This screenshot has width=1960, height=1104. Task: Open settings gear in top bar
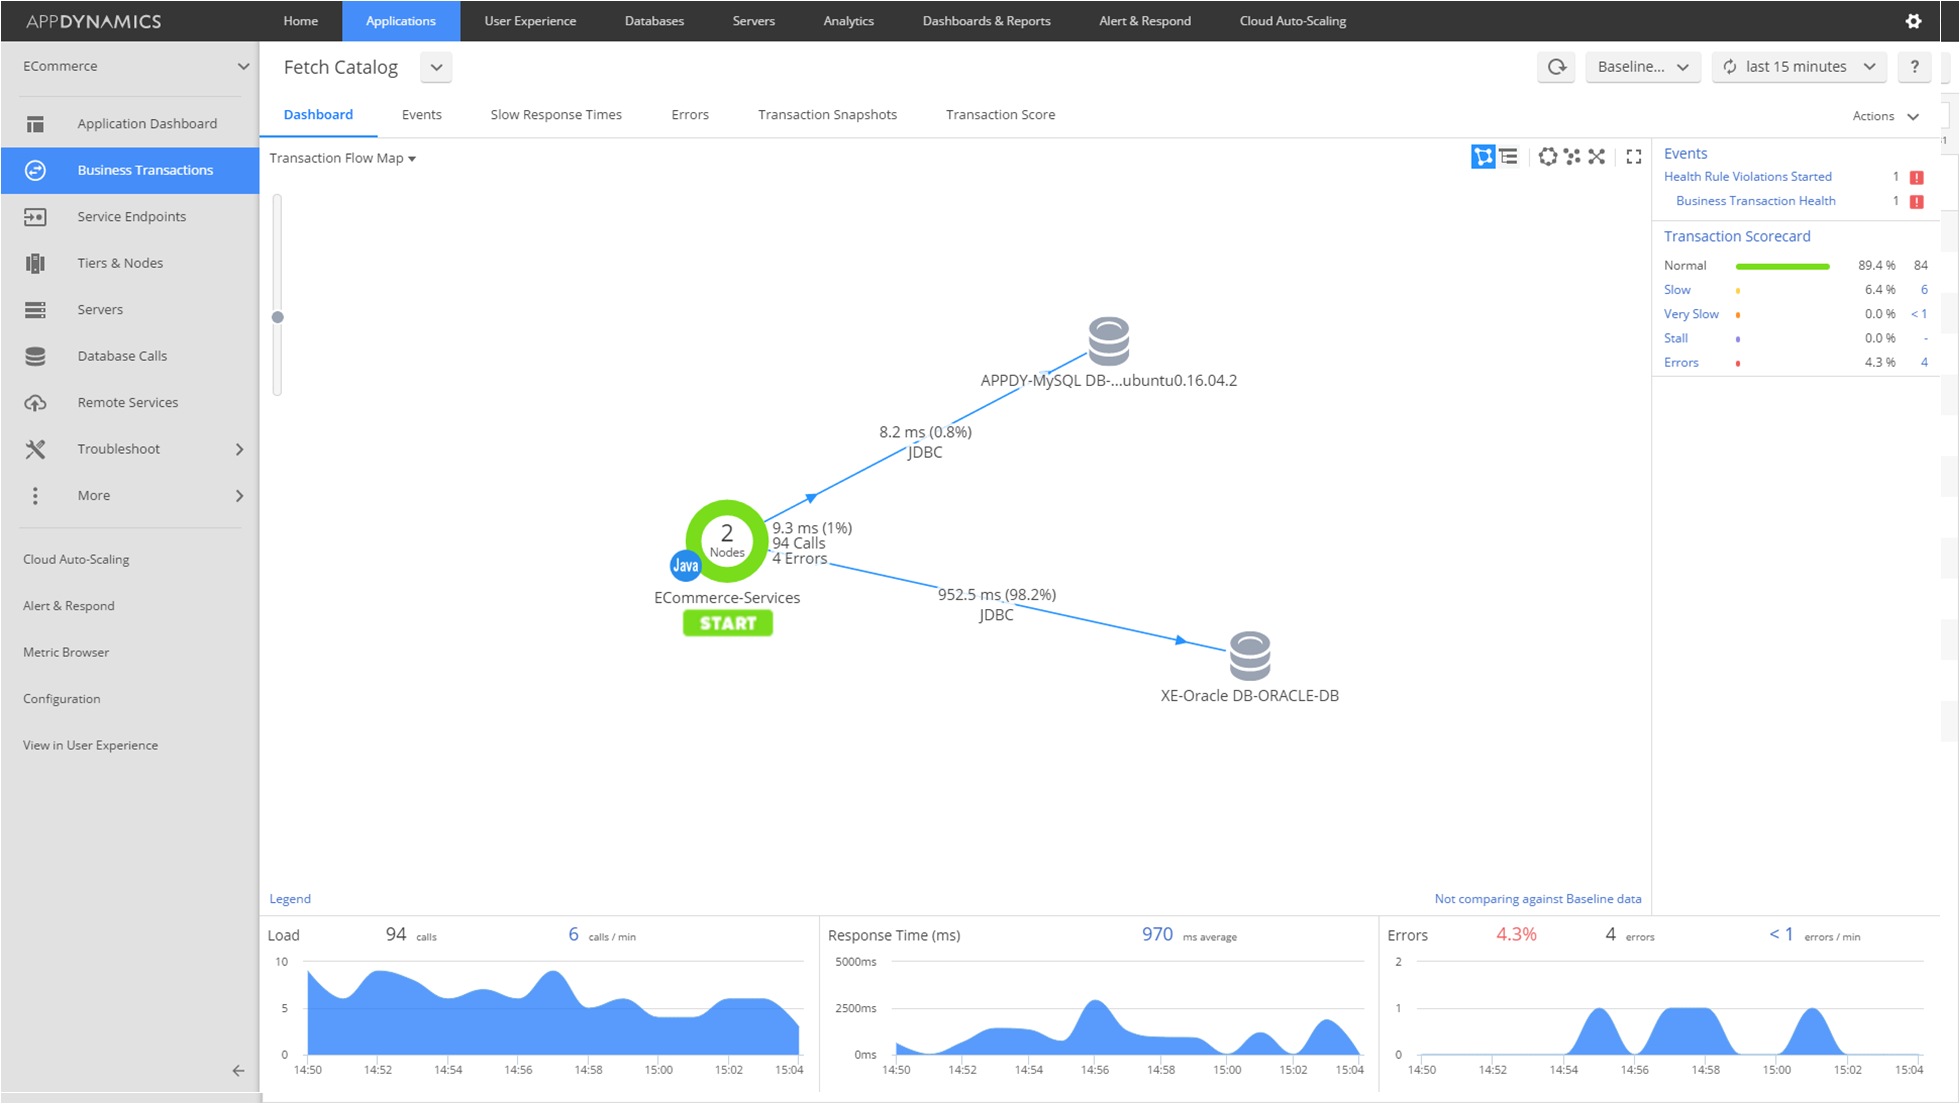click(x=1913, y=21)
